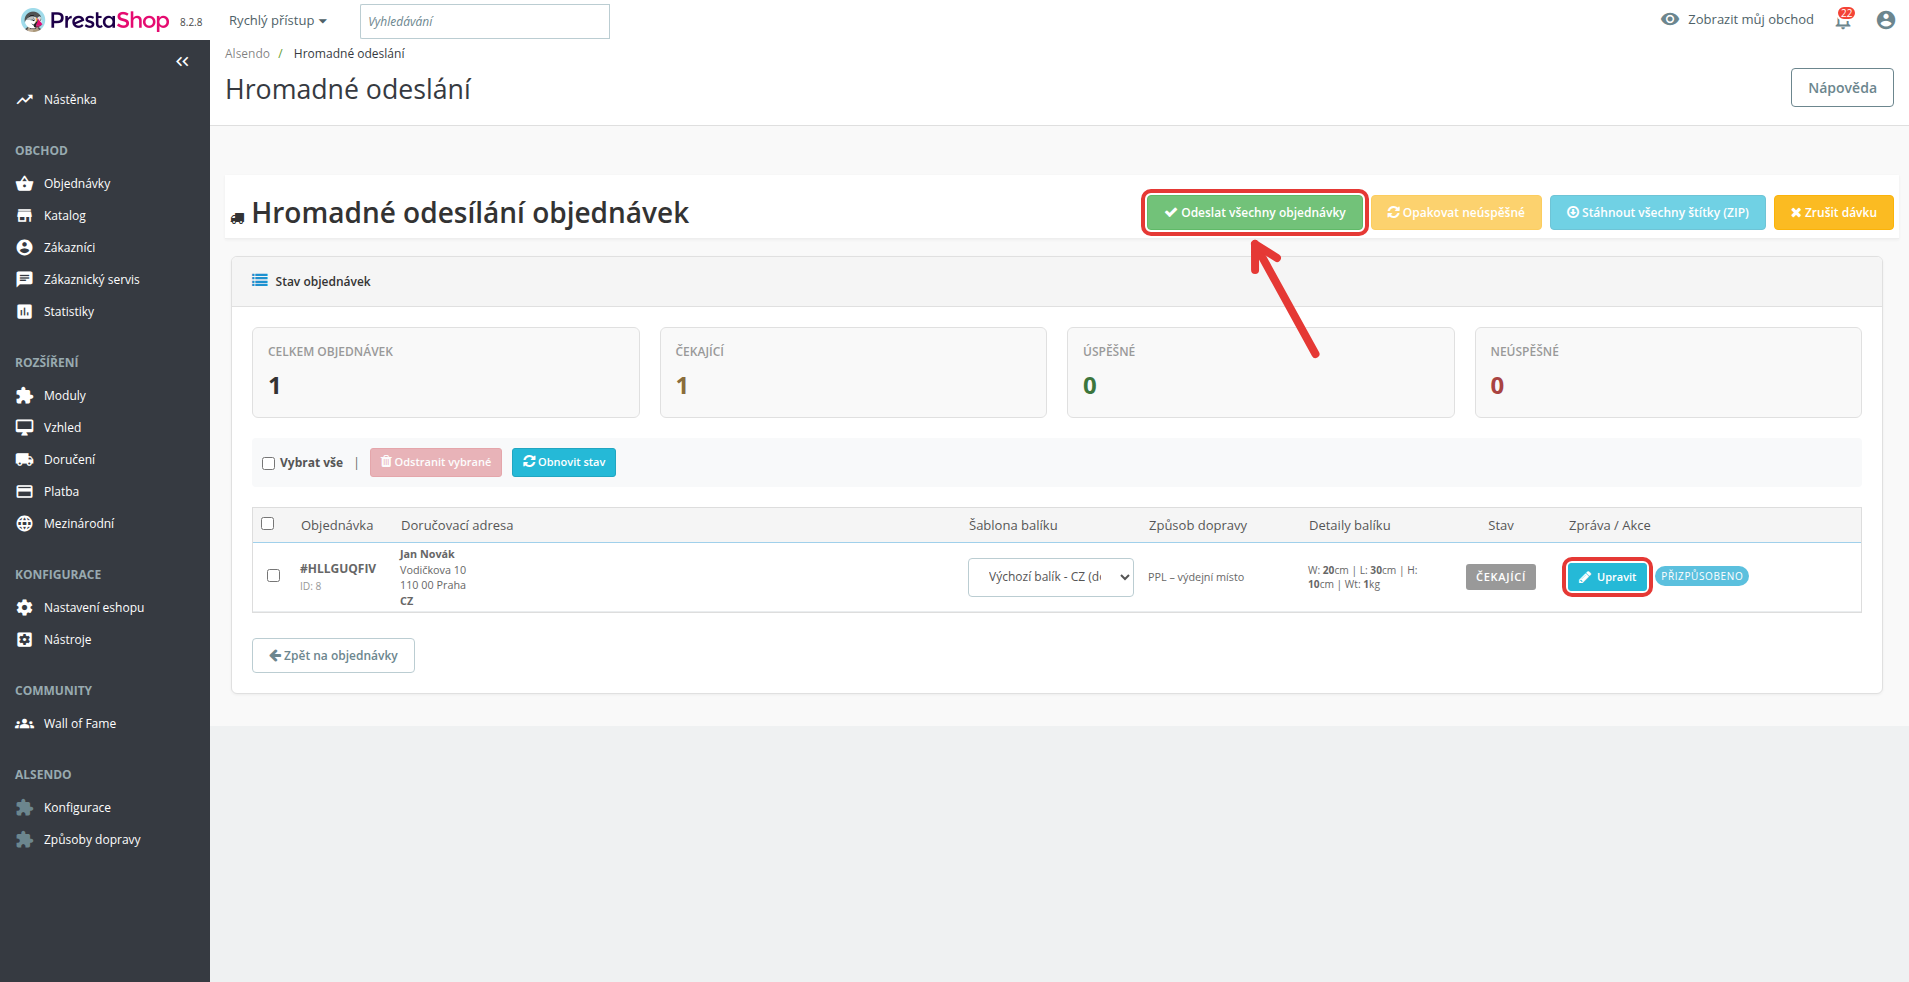1909x982 pixels.
Task: Open Způsoby dopravy menu item
Action: (x=92, y=840)
